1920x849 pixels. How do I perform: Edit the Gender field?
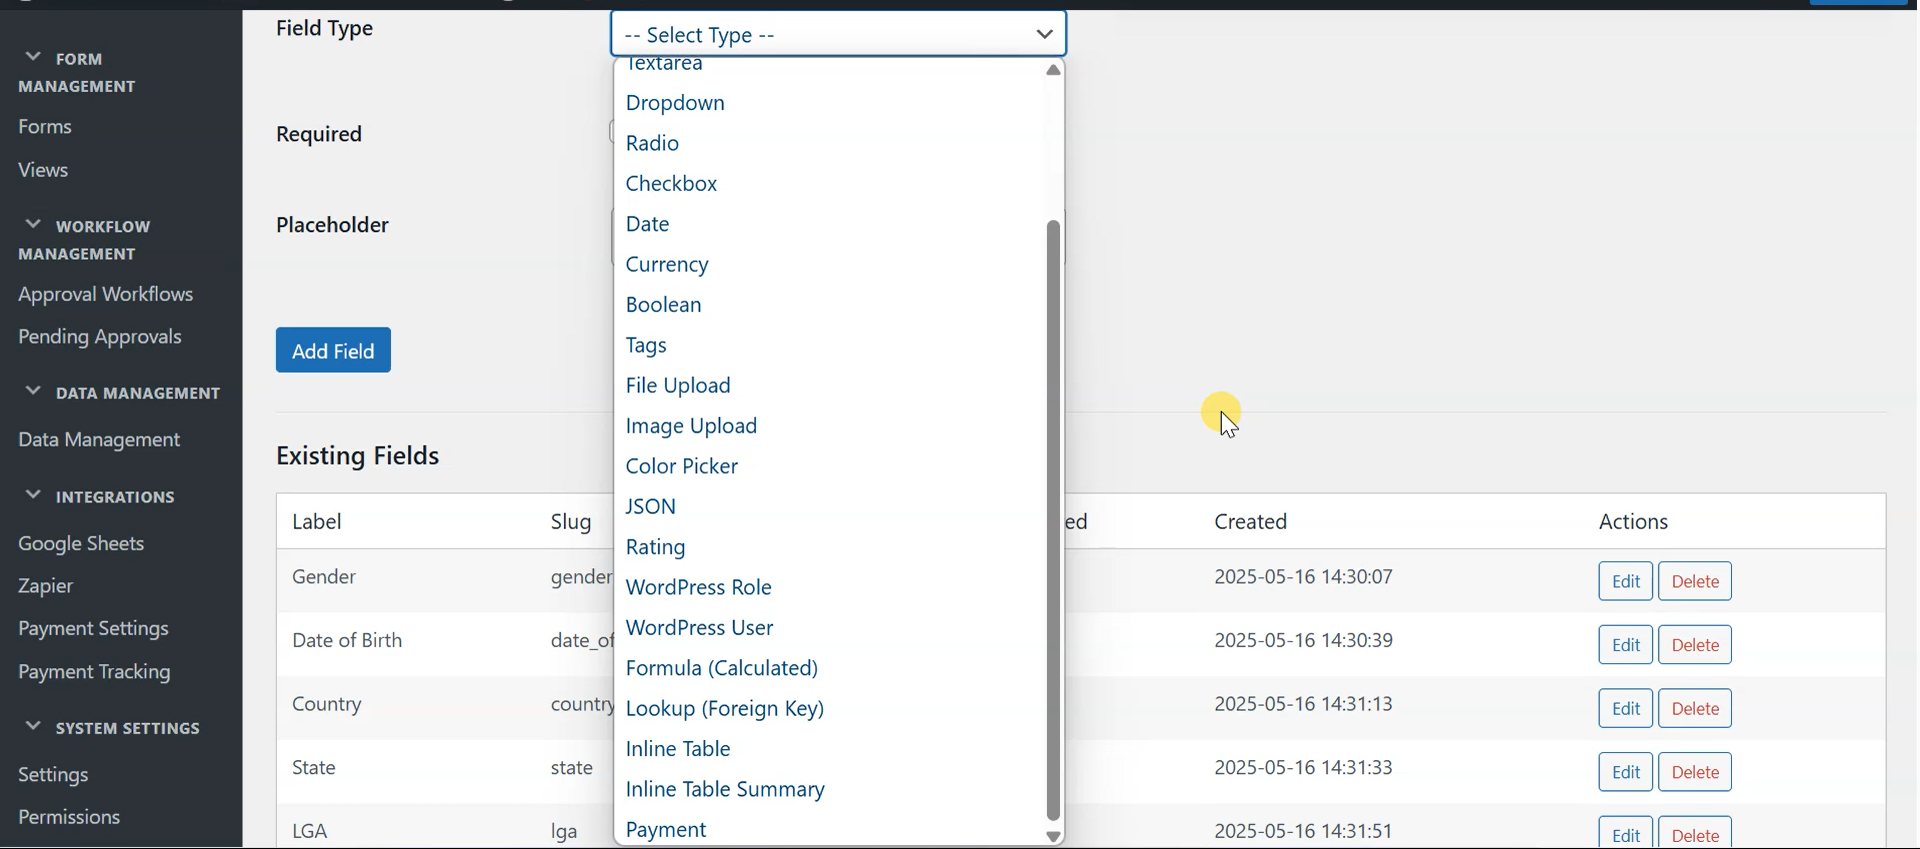[x=1626, y=581]
